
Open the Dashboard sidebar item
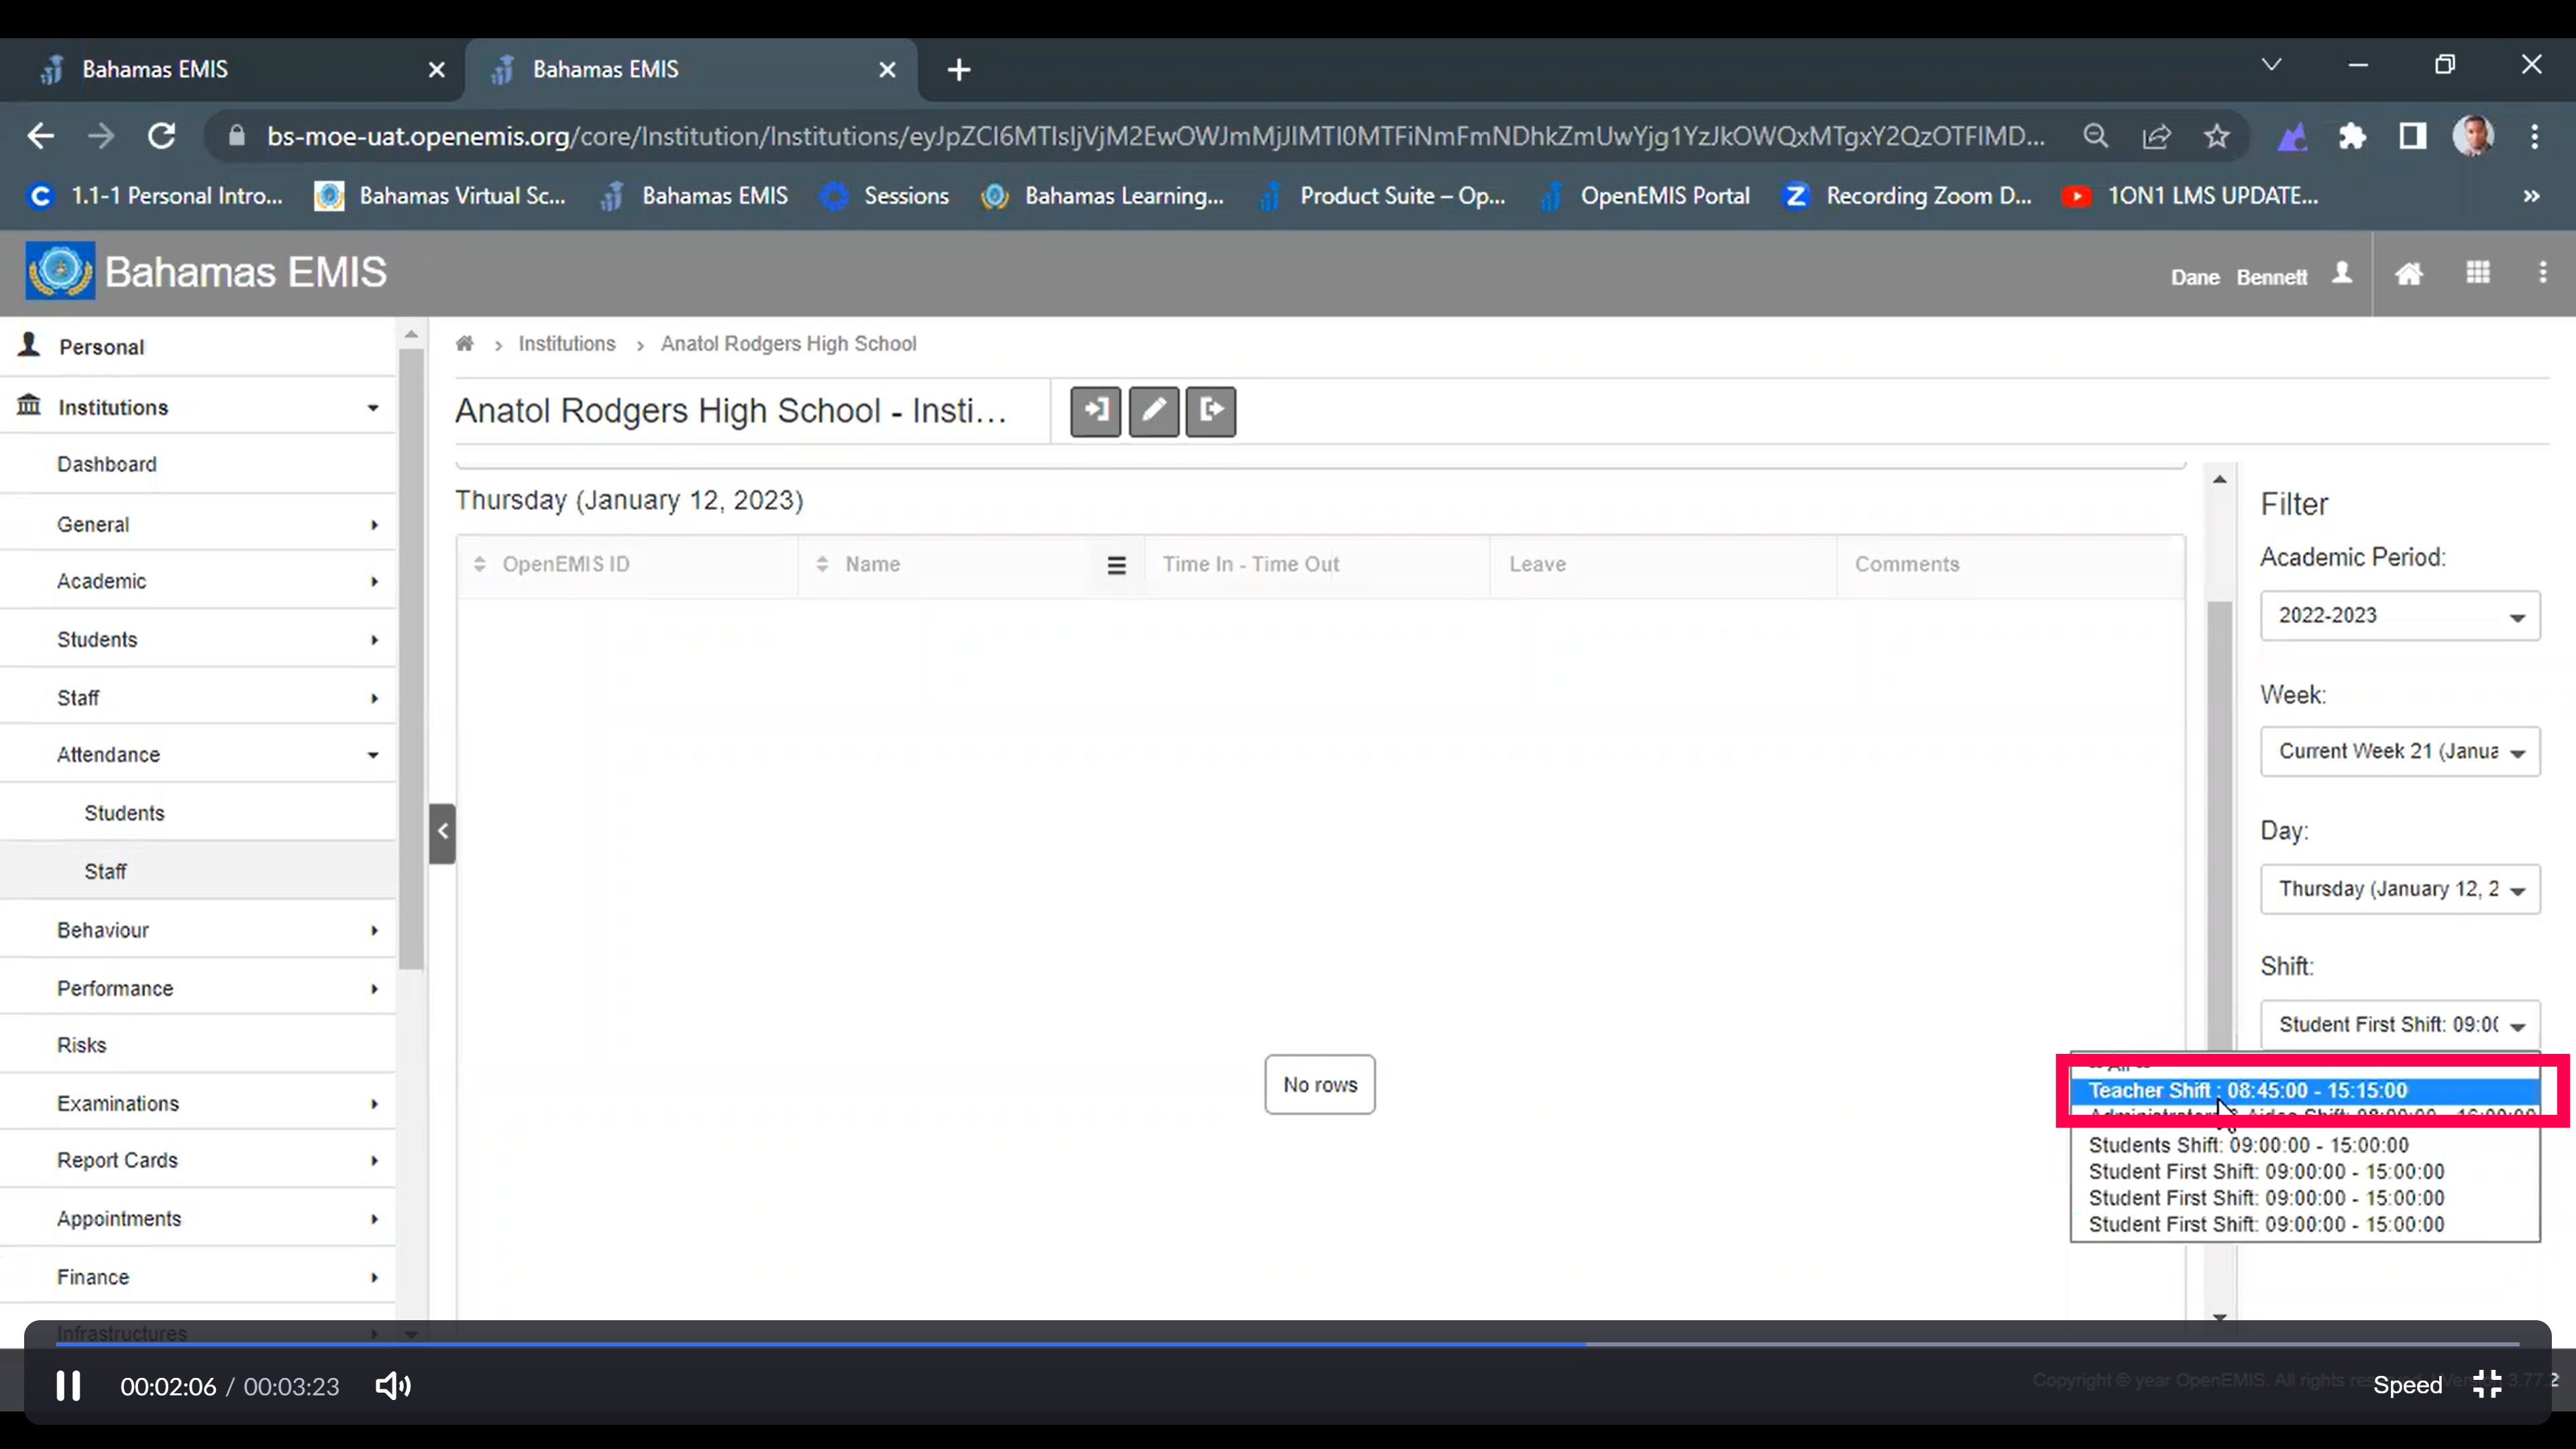click(198, 465)
